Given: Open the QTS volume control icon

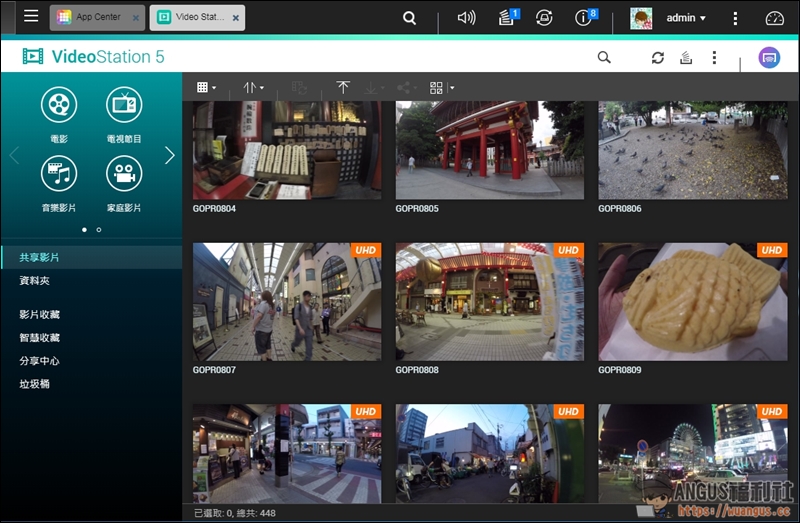Looking at the screenshot, I should click(x=466, y=18).
